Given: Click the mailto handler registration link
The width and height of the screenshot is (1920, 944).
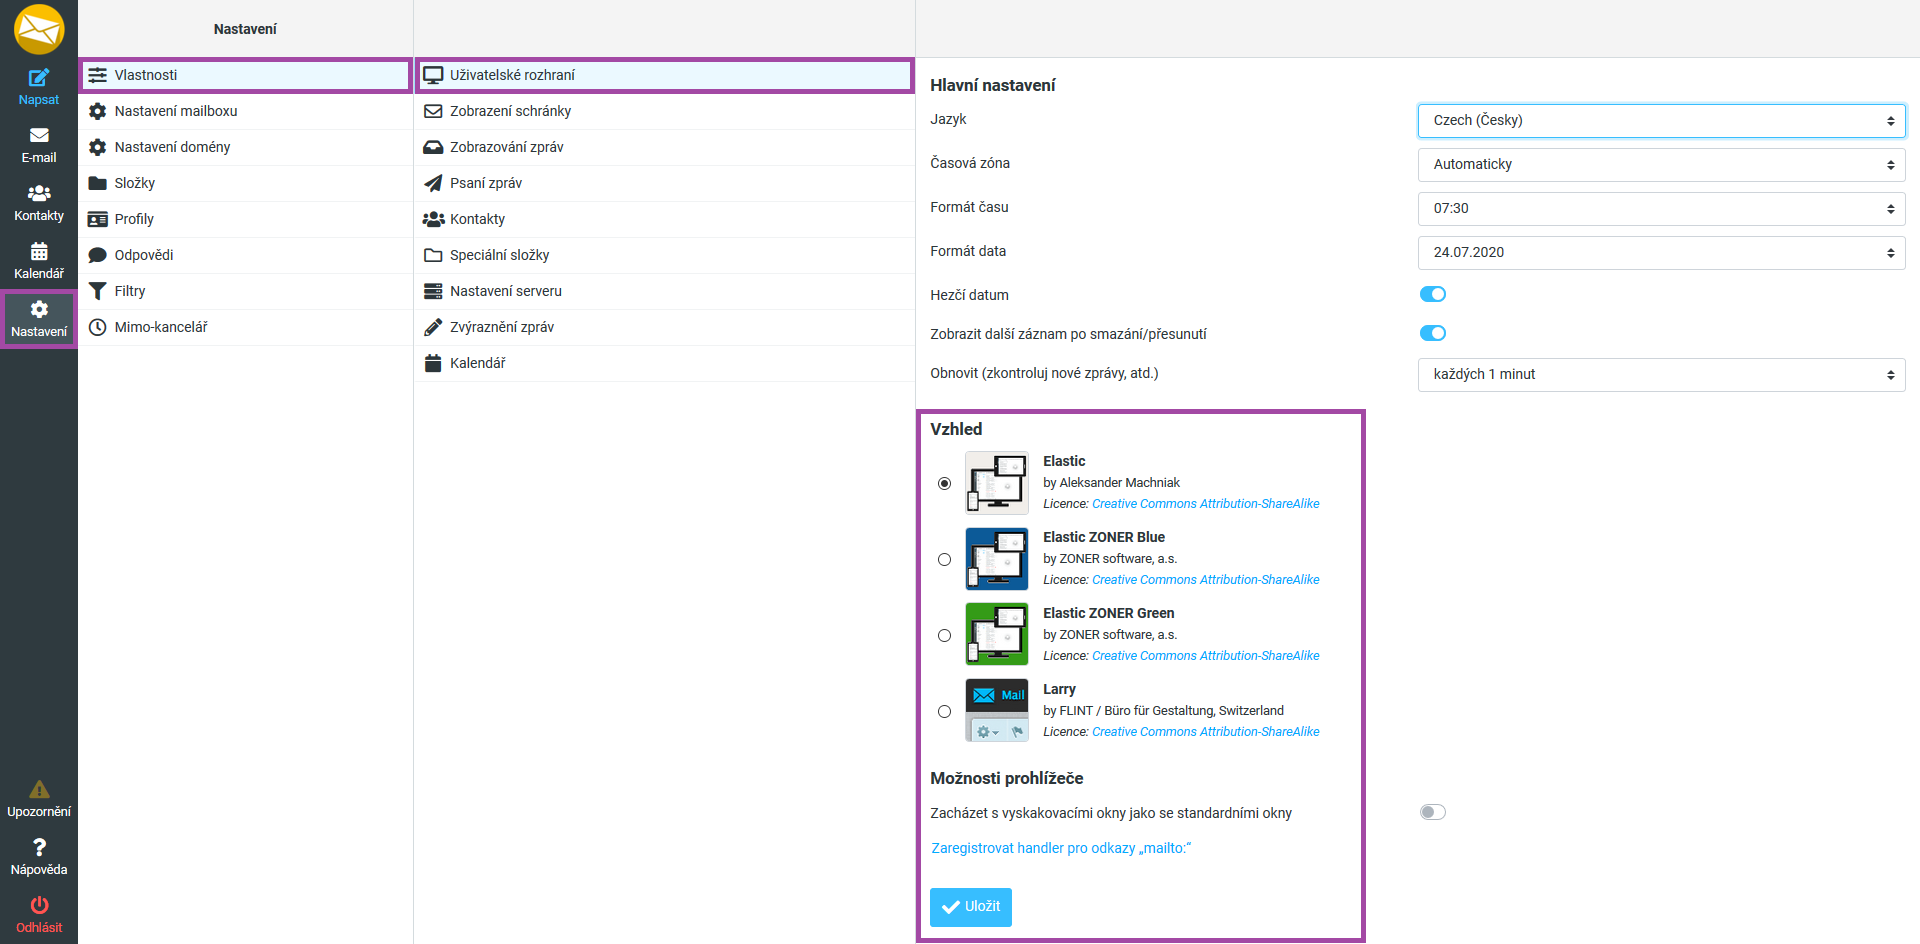Looking at the screenshot, I should [1061, 848].
